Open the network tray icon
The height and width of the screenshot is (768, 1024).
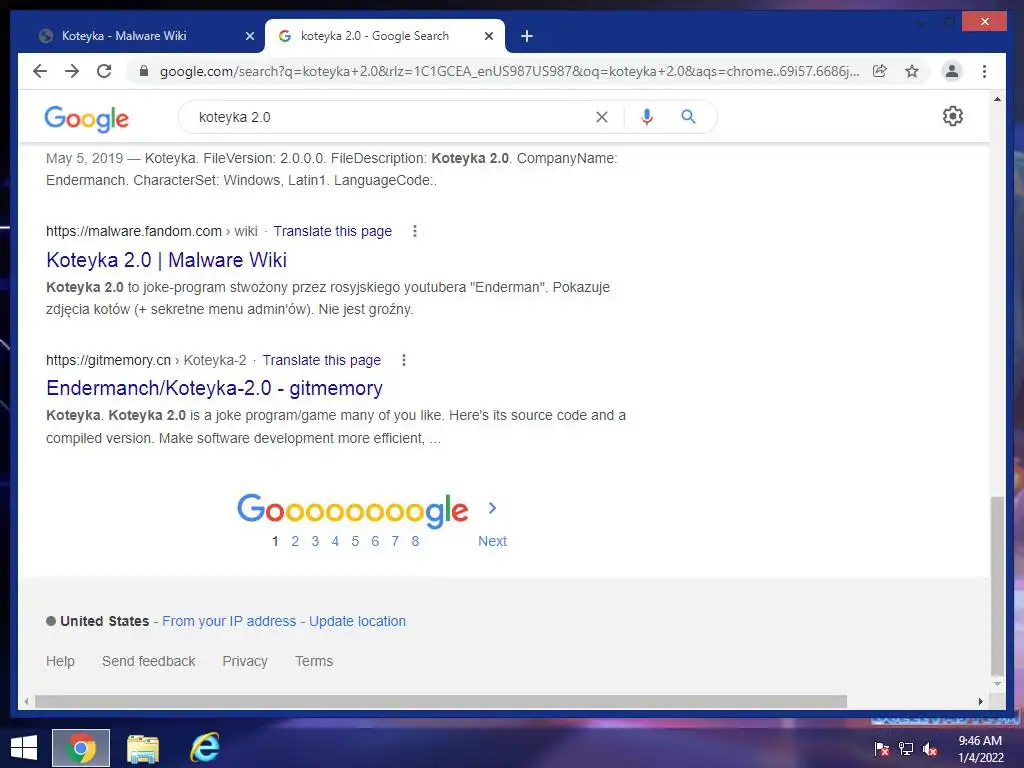point(906,749)
